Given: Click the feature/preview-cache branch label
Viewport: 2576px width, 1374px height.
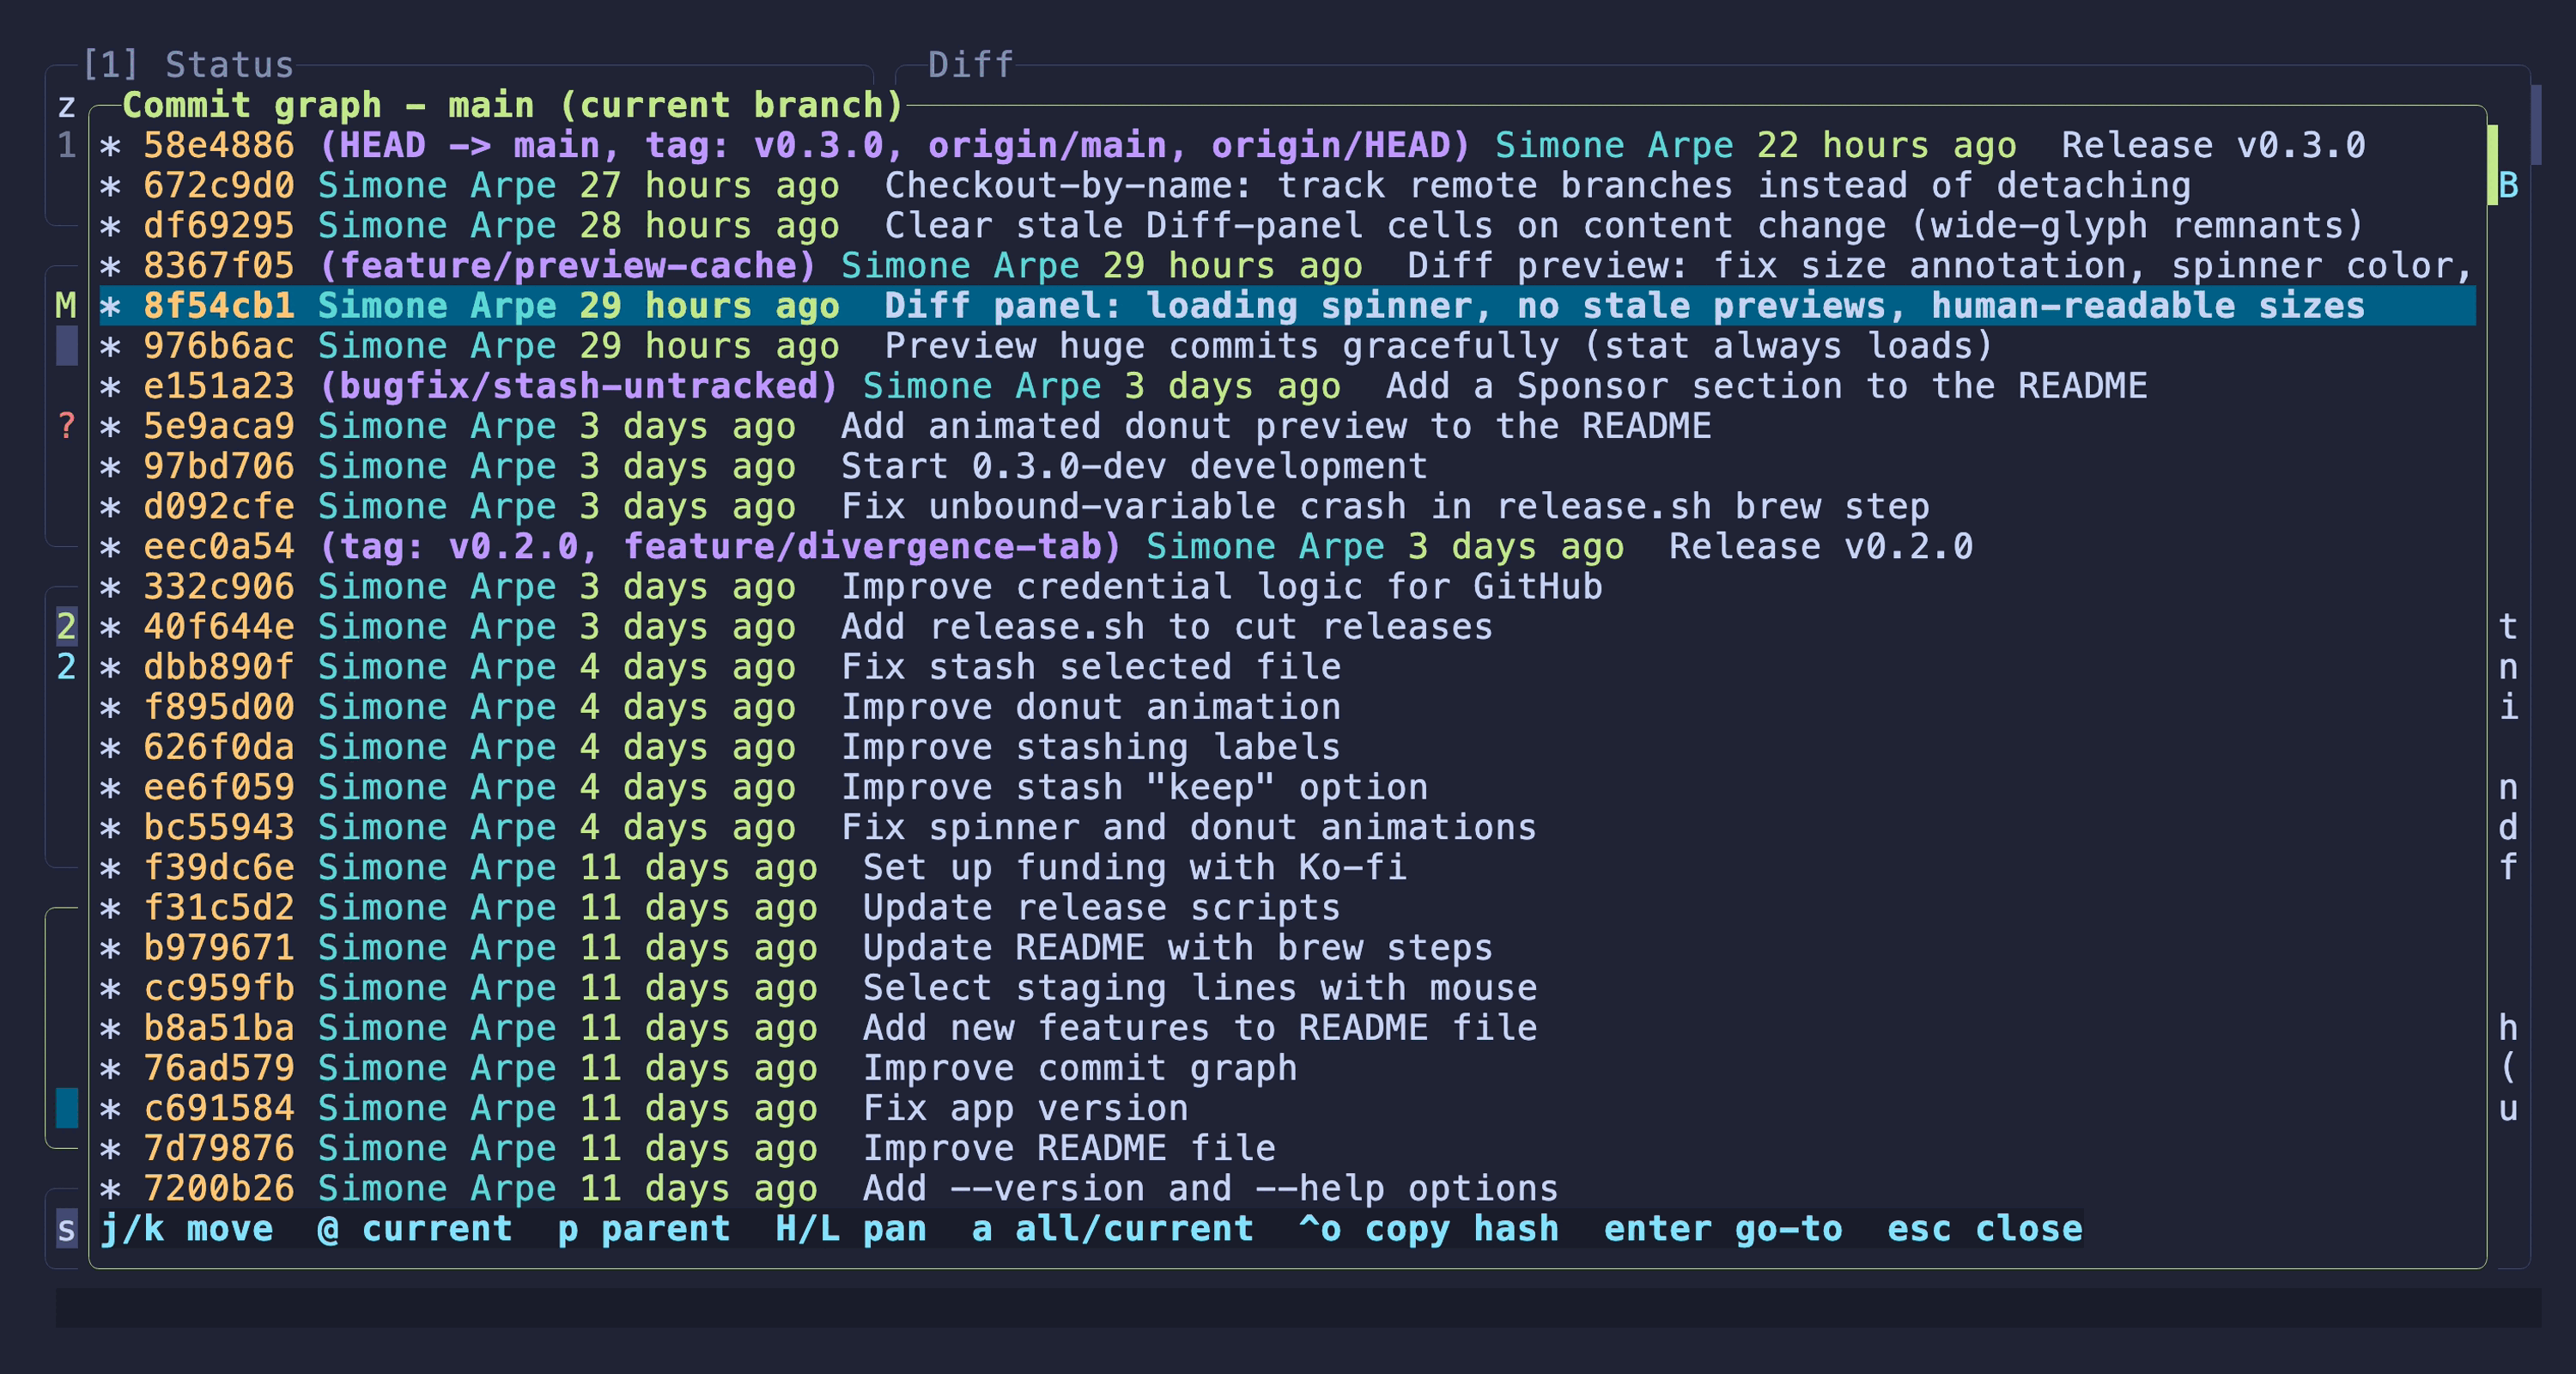Looking at the screenshot, I should (568, 265).
